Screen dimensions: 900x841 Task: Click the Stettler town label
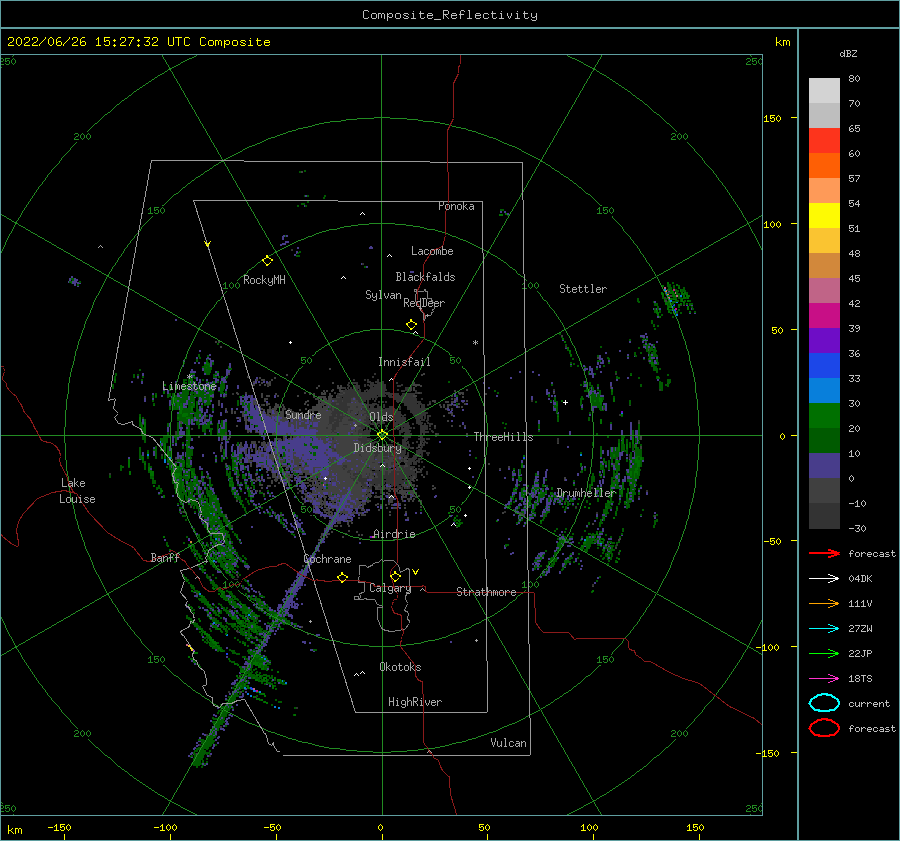[x=583, y=289]
